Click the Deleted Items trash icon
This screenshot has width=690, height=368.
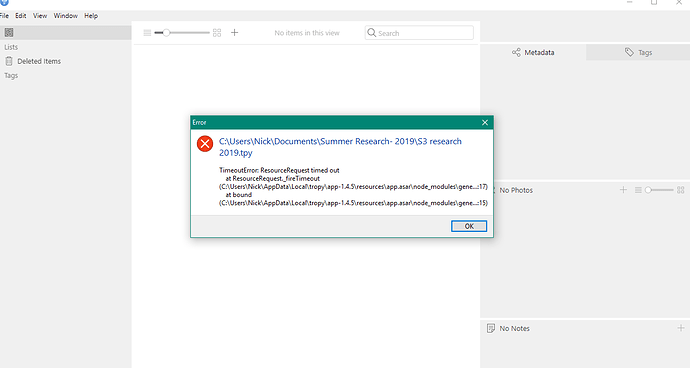coord(9,61)
